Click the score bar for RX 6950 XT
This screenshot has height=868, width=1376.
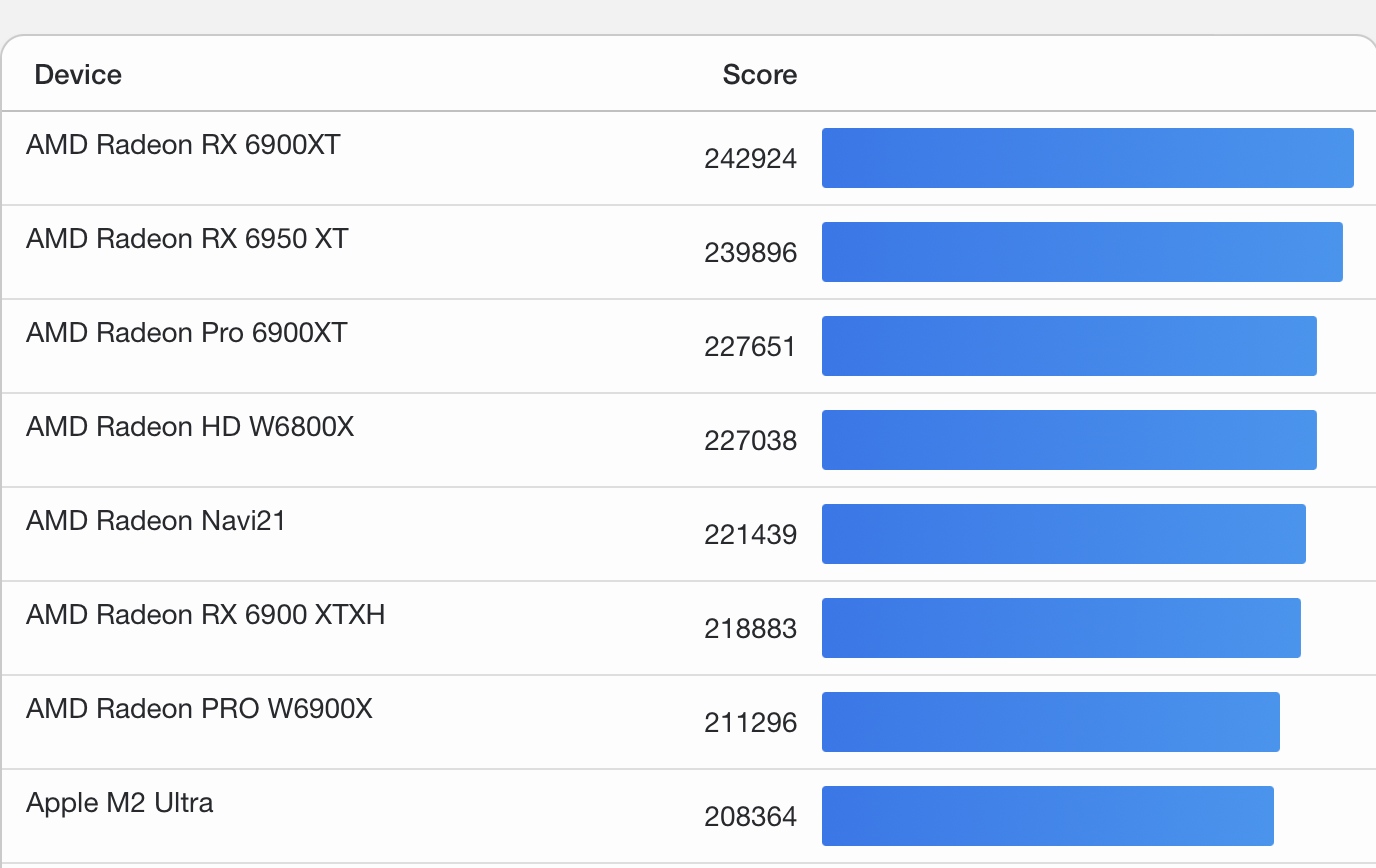(1082, 252)
